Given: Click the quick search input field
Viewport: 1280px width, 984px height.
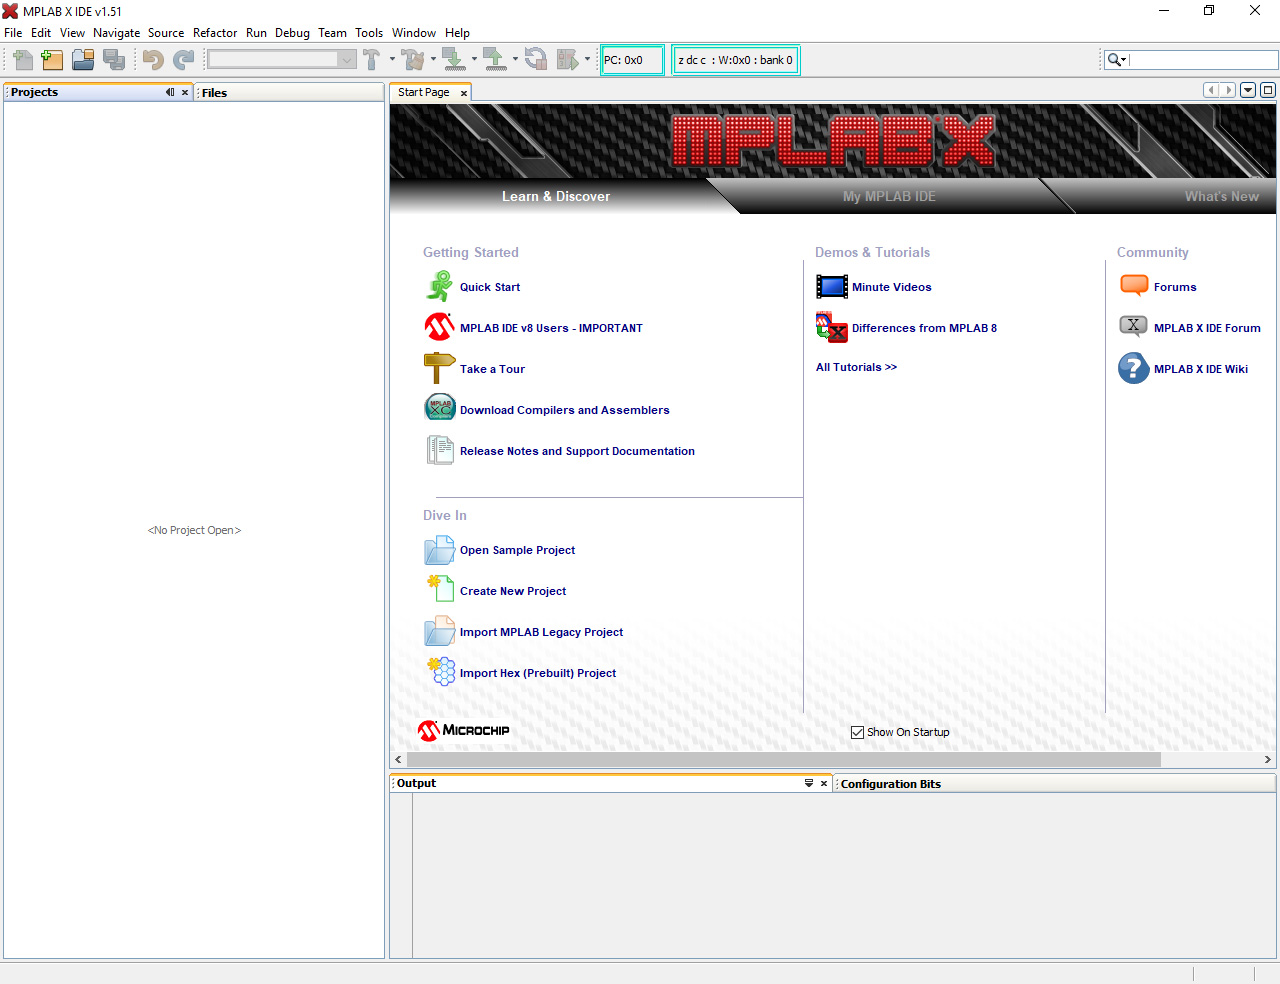Looking at the screenshot, I should tap(1203, 60).
